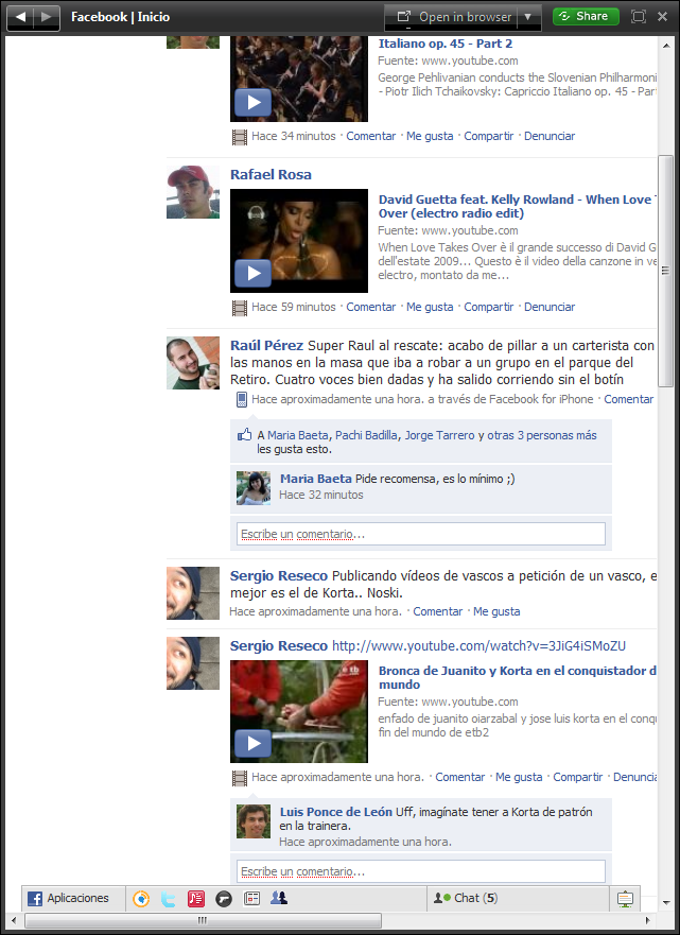Click Luis Ponce de León's avatar
The width and height of the screenshot is (680, 935).
(x=254, y=821)
